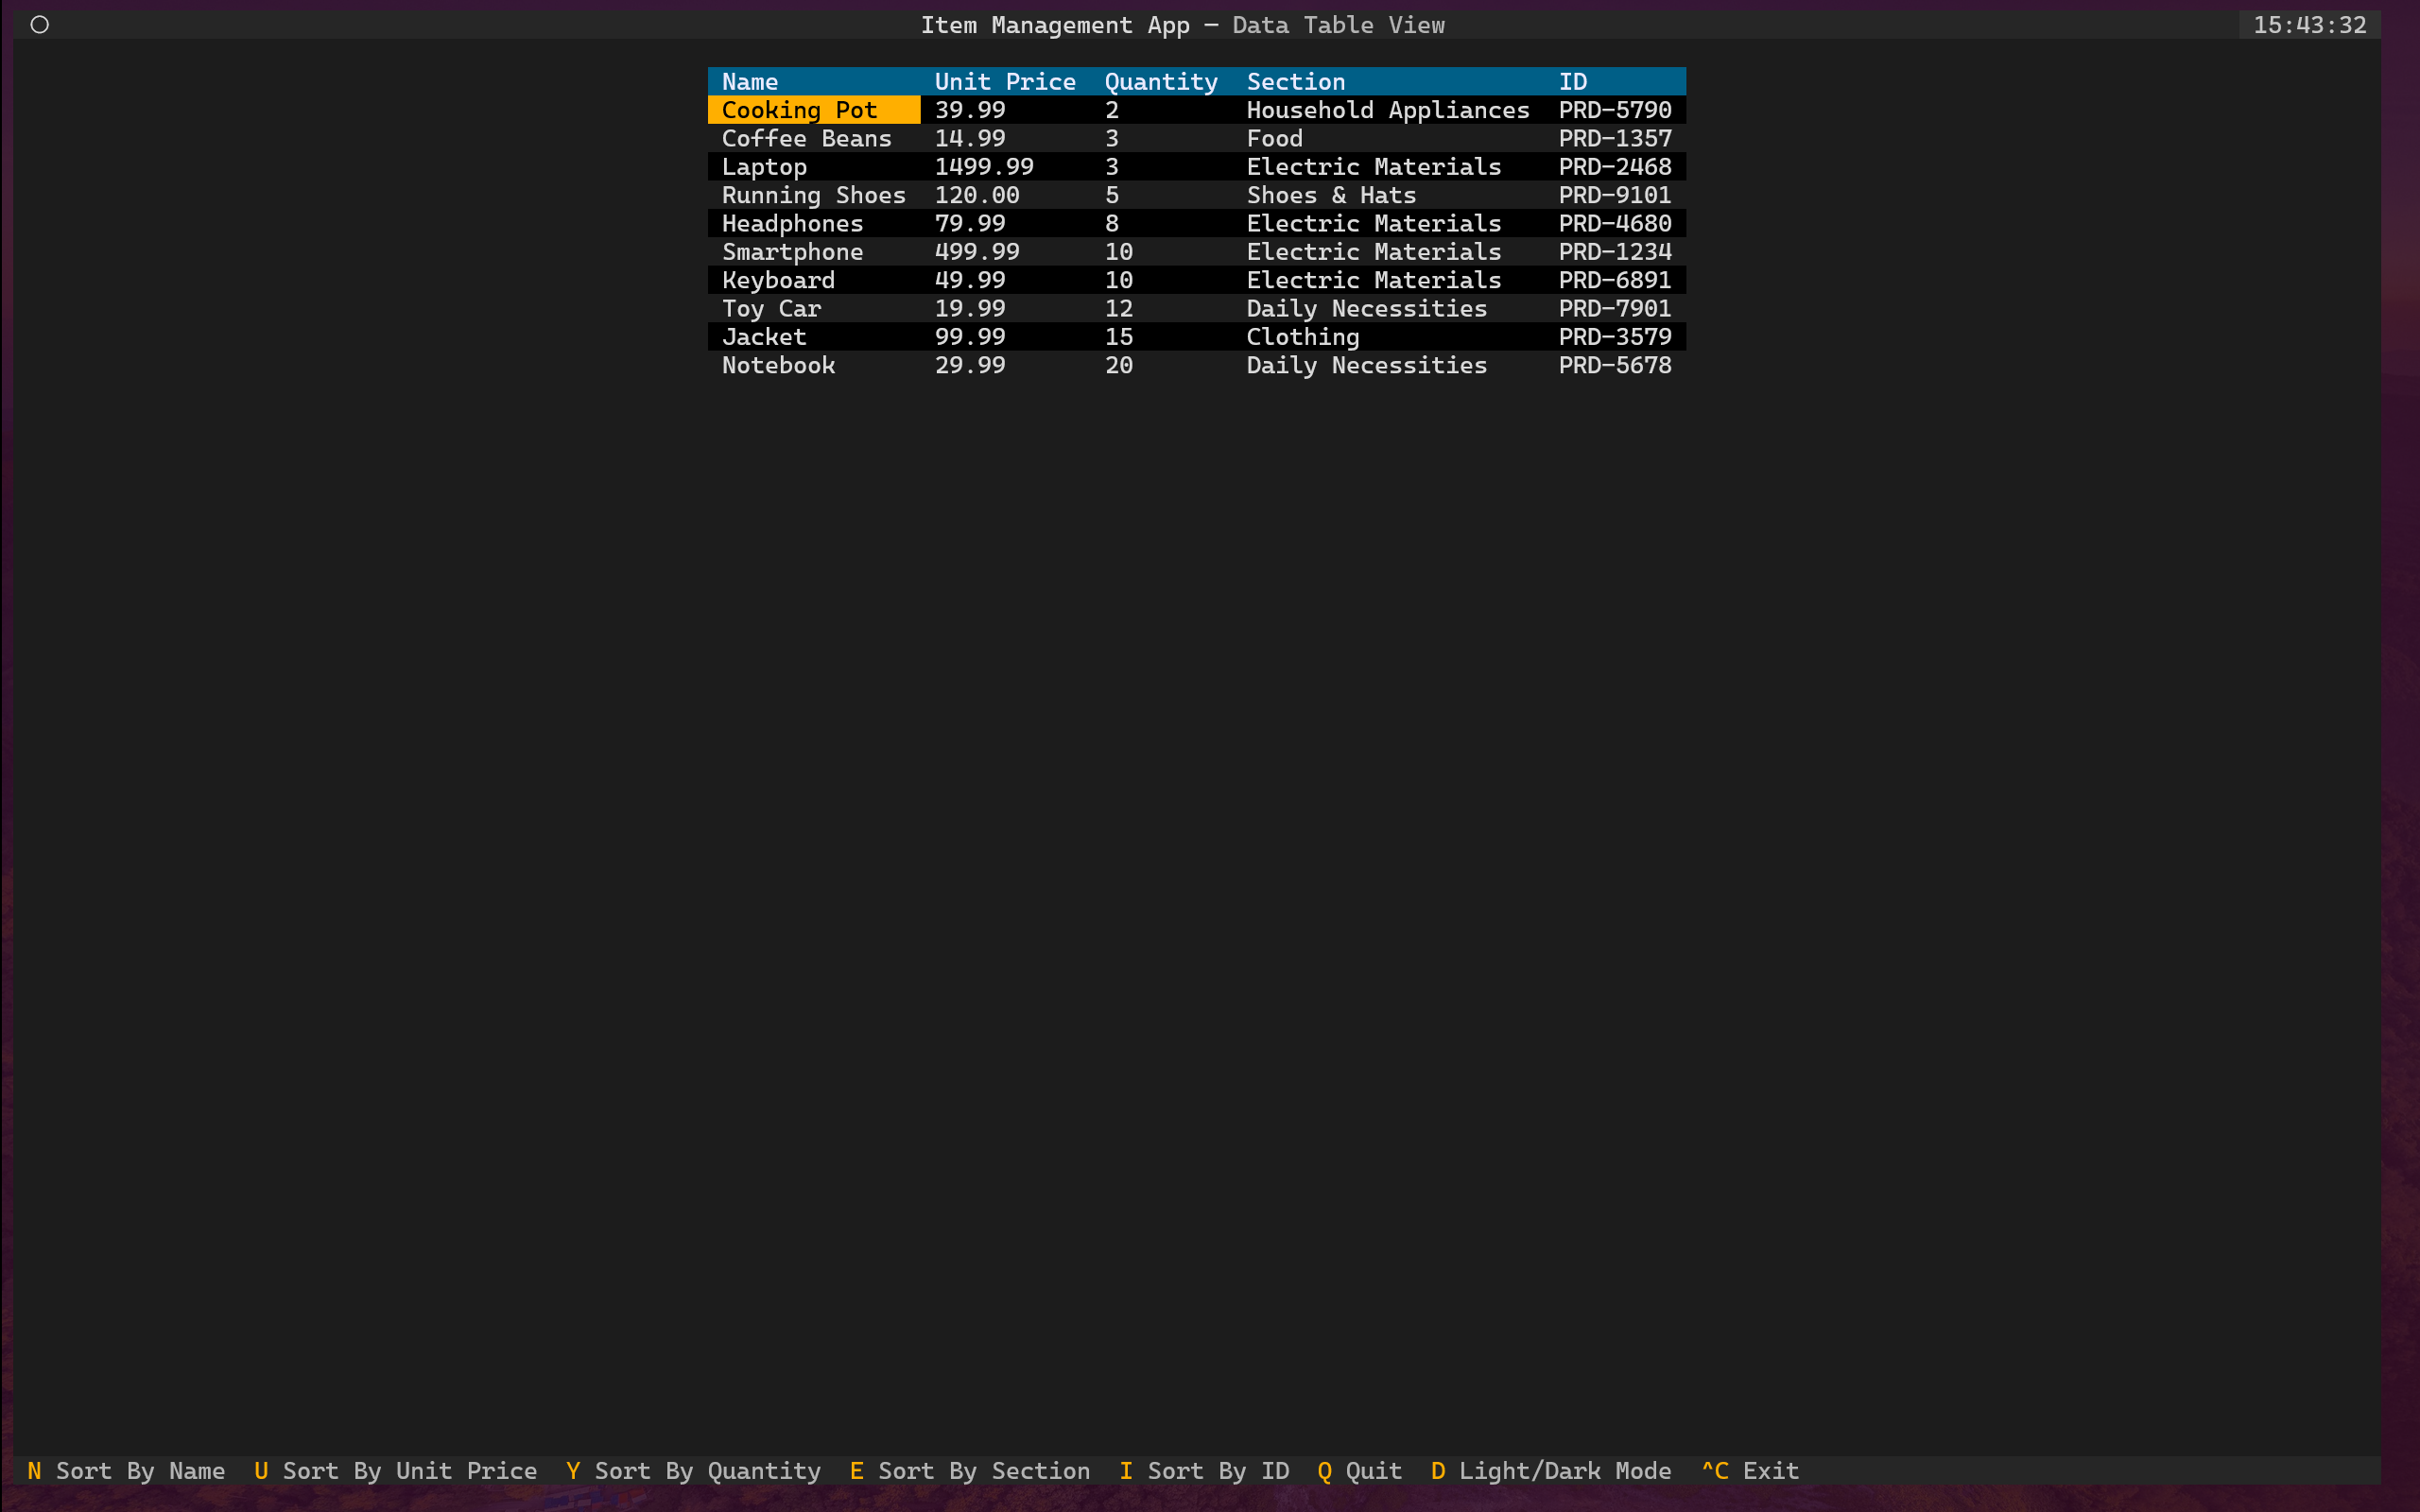
Task: Click the 79.99 unit price cell
Action: [1006, 223]
